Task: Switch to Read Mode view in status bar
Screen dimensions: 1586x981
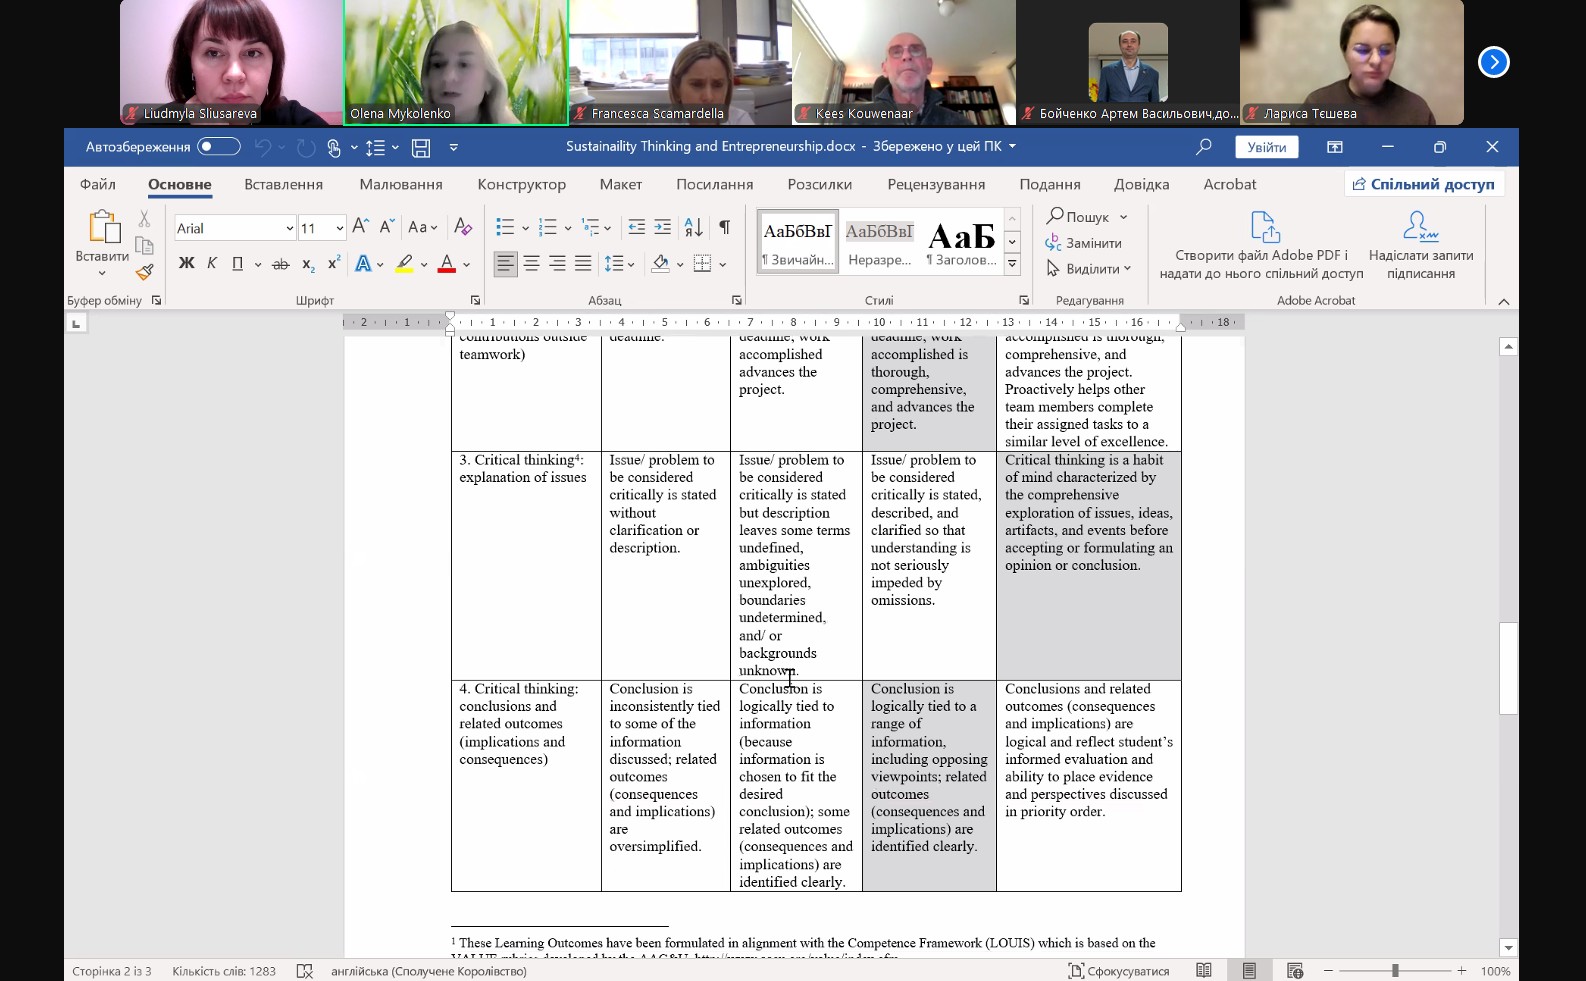Action: tap(1204, 971)
